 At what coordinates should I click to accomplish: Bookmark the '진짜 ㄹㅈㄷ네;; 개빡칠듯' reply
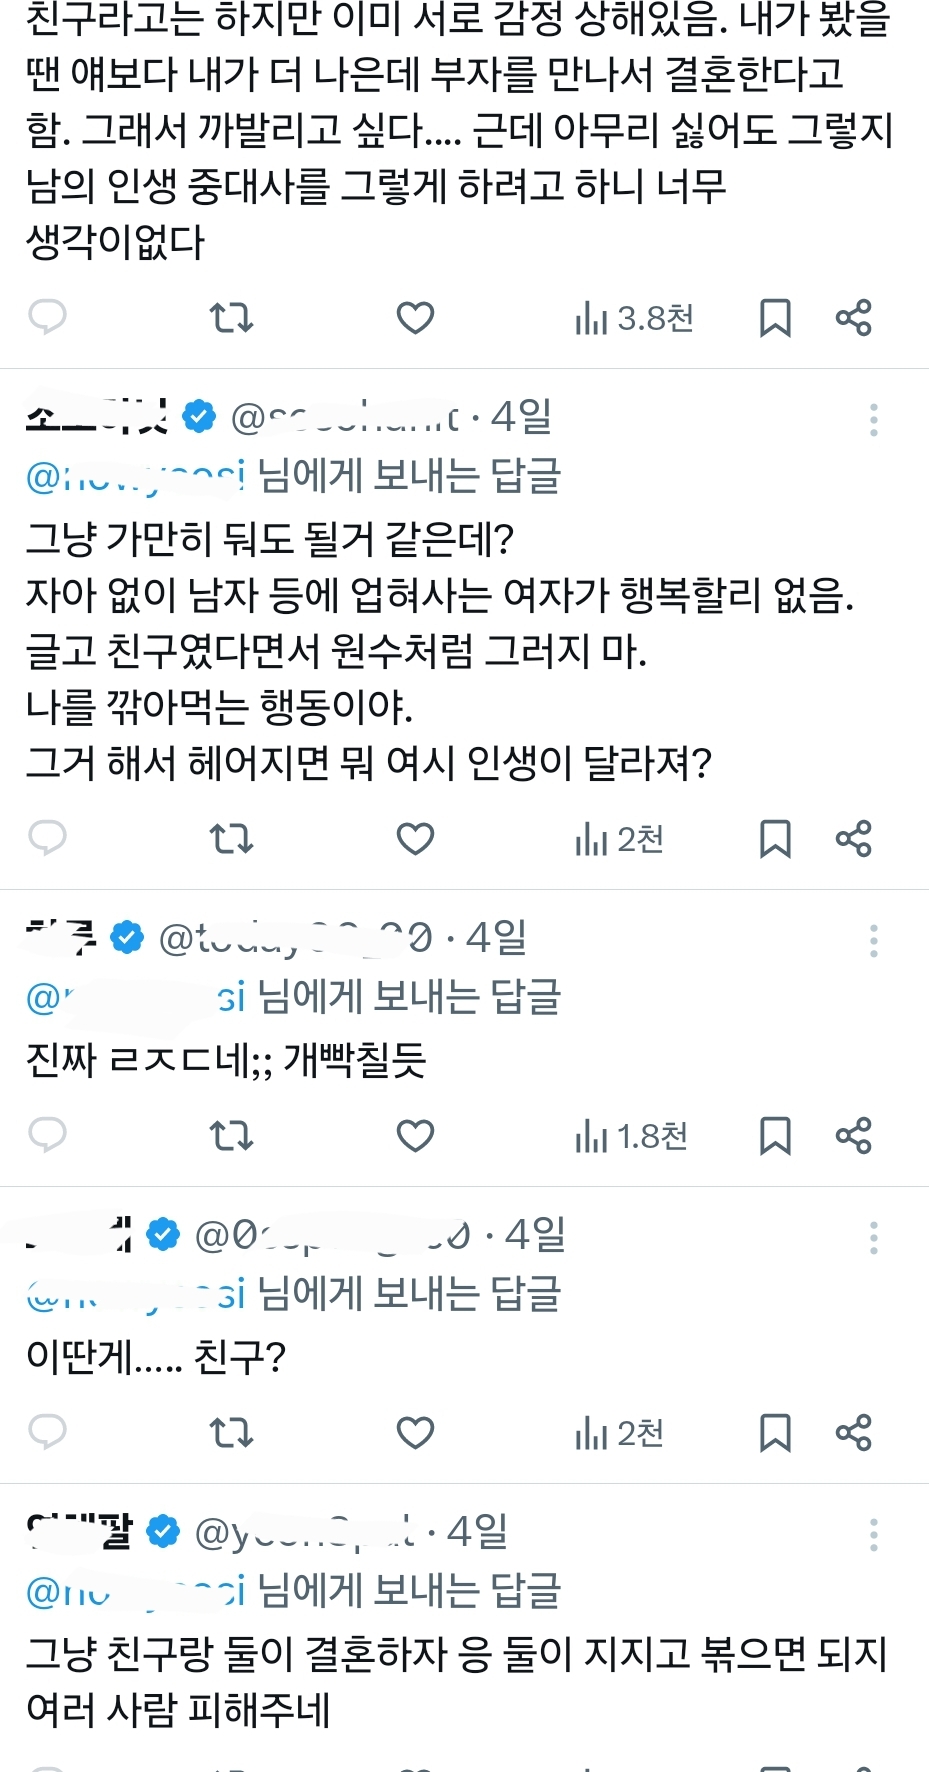(775, 1136)
